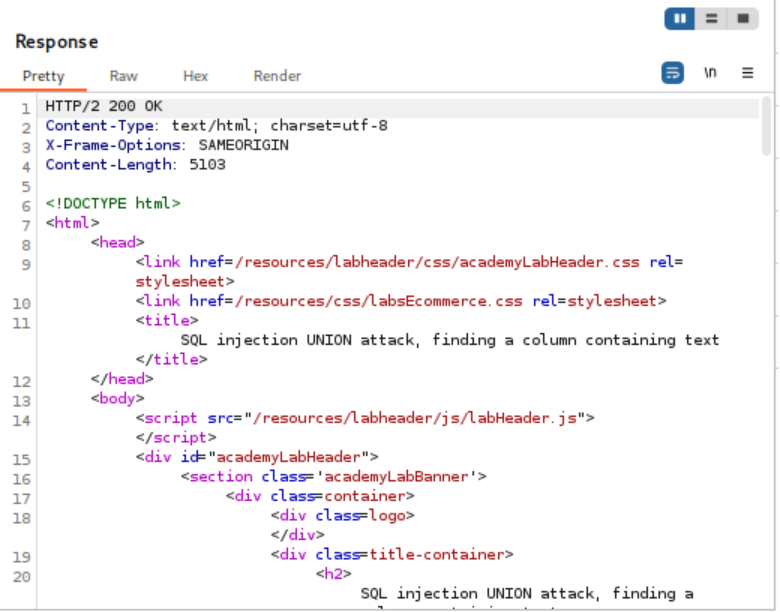Click the HTTP/2 200 OK status line
The image size is (780, 612).
[x=104, y=106]
